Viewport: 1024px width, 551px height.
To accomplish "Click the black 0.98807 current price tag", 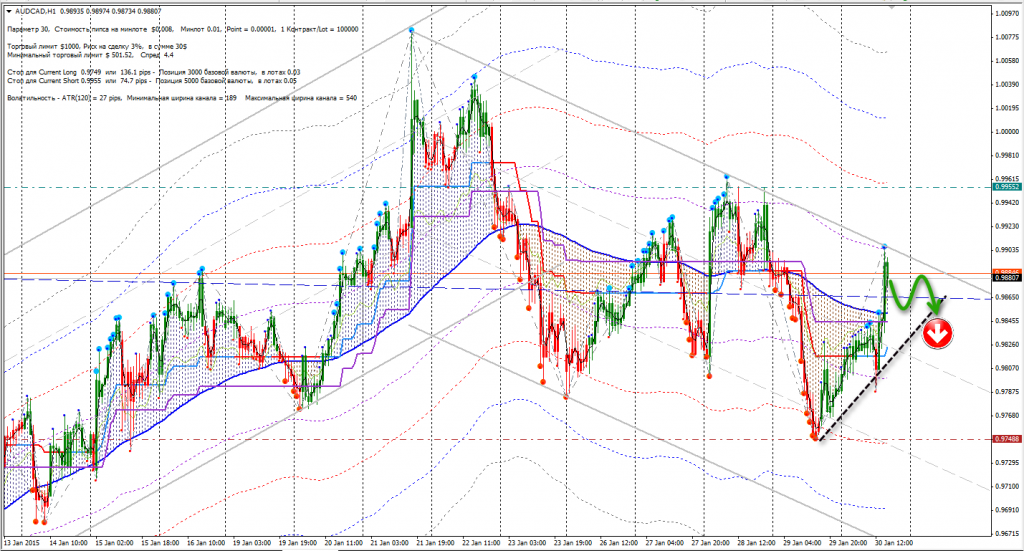I will click(x=1006, y=277).
